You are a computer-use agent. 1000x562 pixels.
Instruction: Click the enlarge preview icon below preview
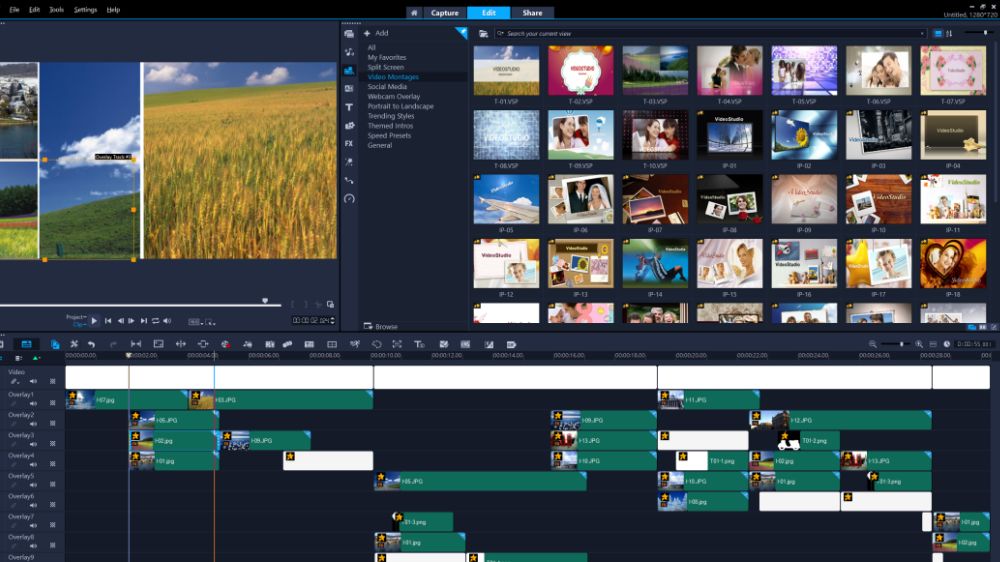pyautogui.click(x=330, y=304)
